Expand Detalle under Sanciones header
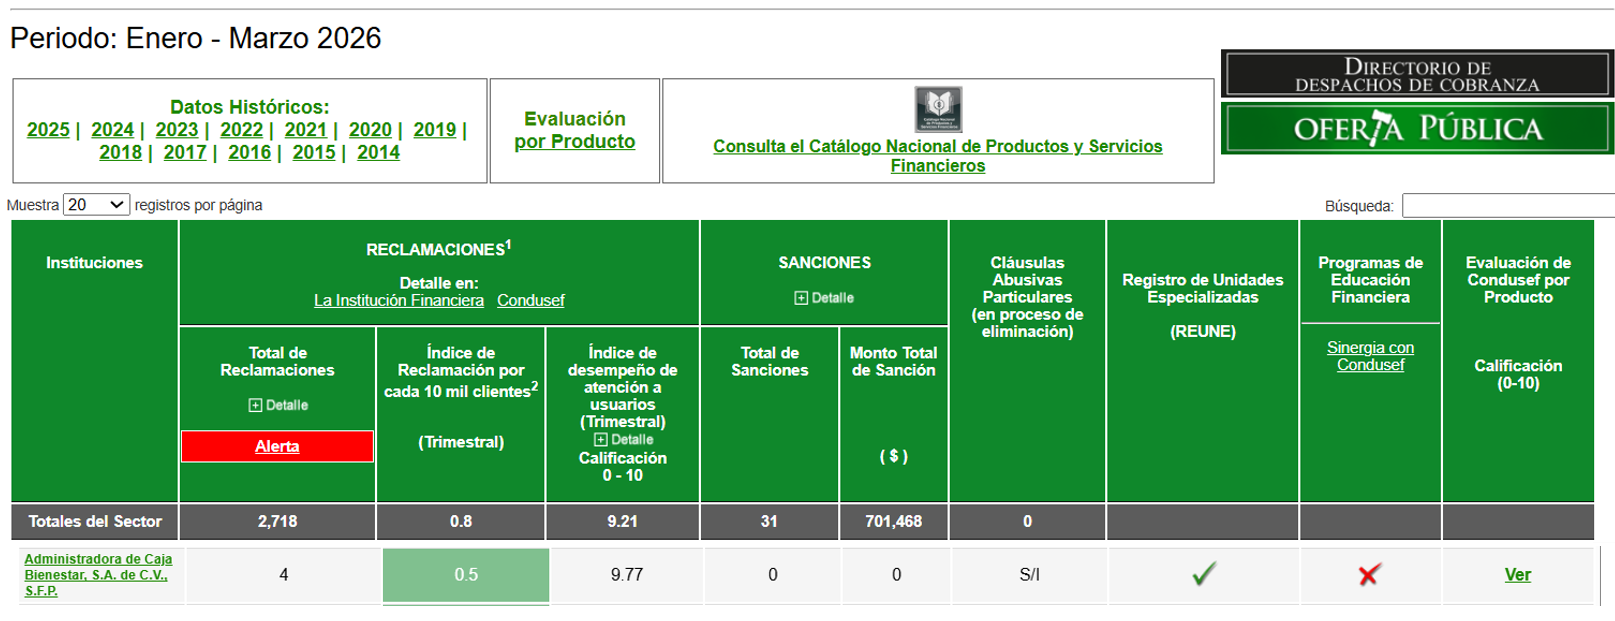Image resolution: width=1615 pixels, height=621 pixels. tap(824, 298)
